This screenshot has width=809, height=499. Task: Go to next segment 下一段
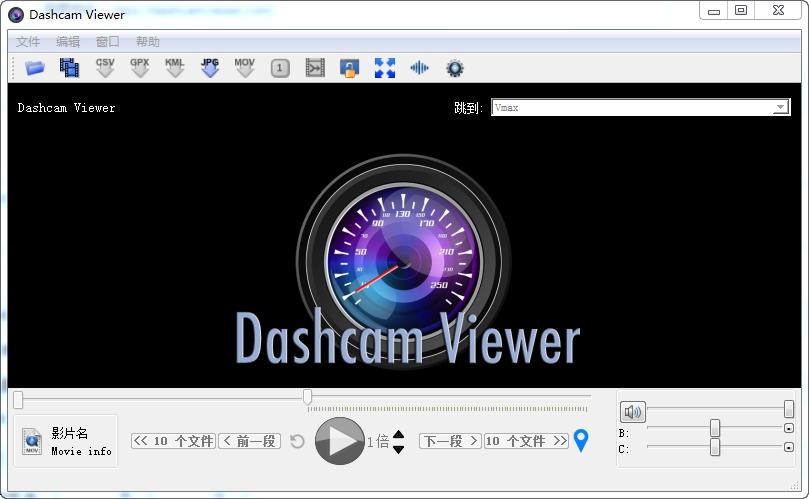tap(450, 441)
